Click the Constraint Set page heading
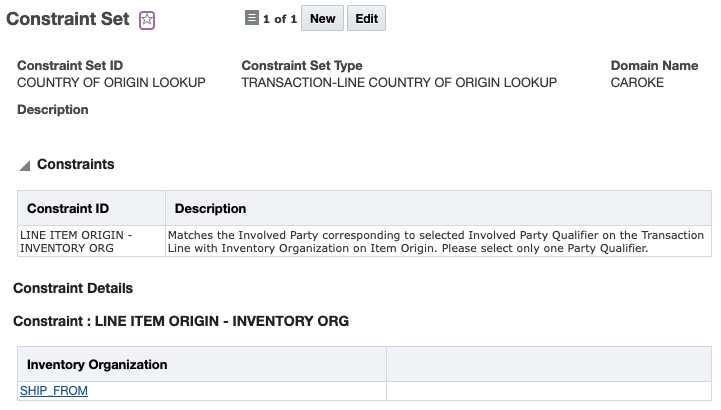Screen dimensions: 721x410 coord(67,20)
